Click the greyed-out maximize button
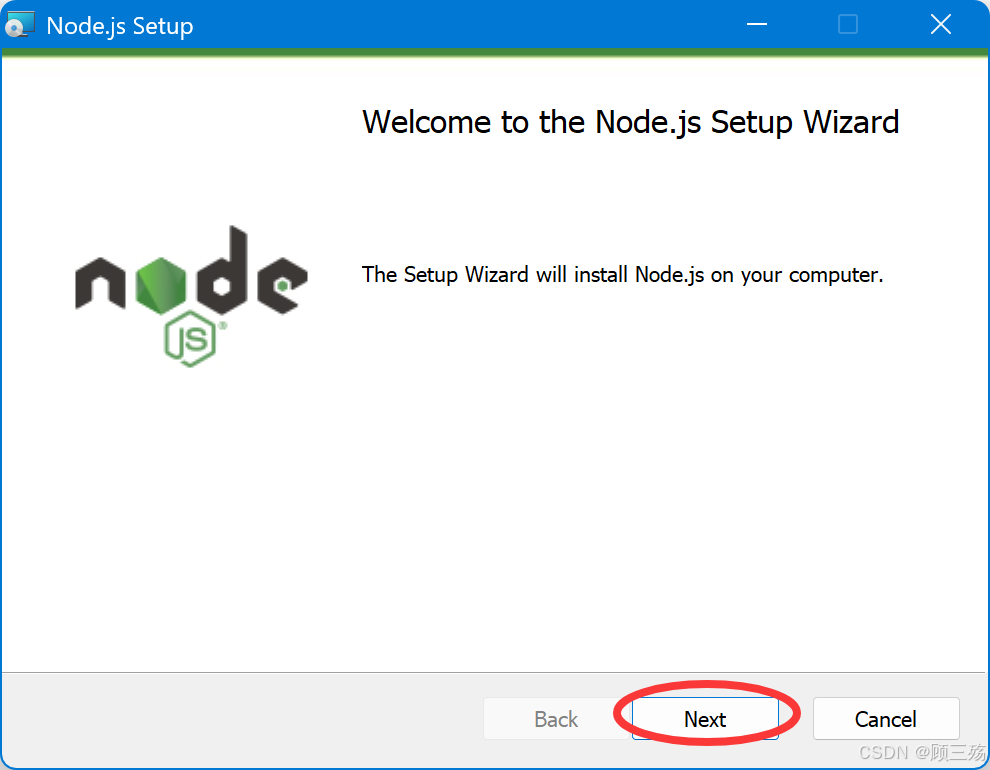 click(x=847, y=25)
